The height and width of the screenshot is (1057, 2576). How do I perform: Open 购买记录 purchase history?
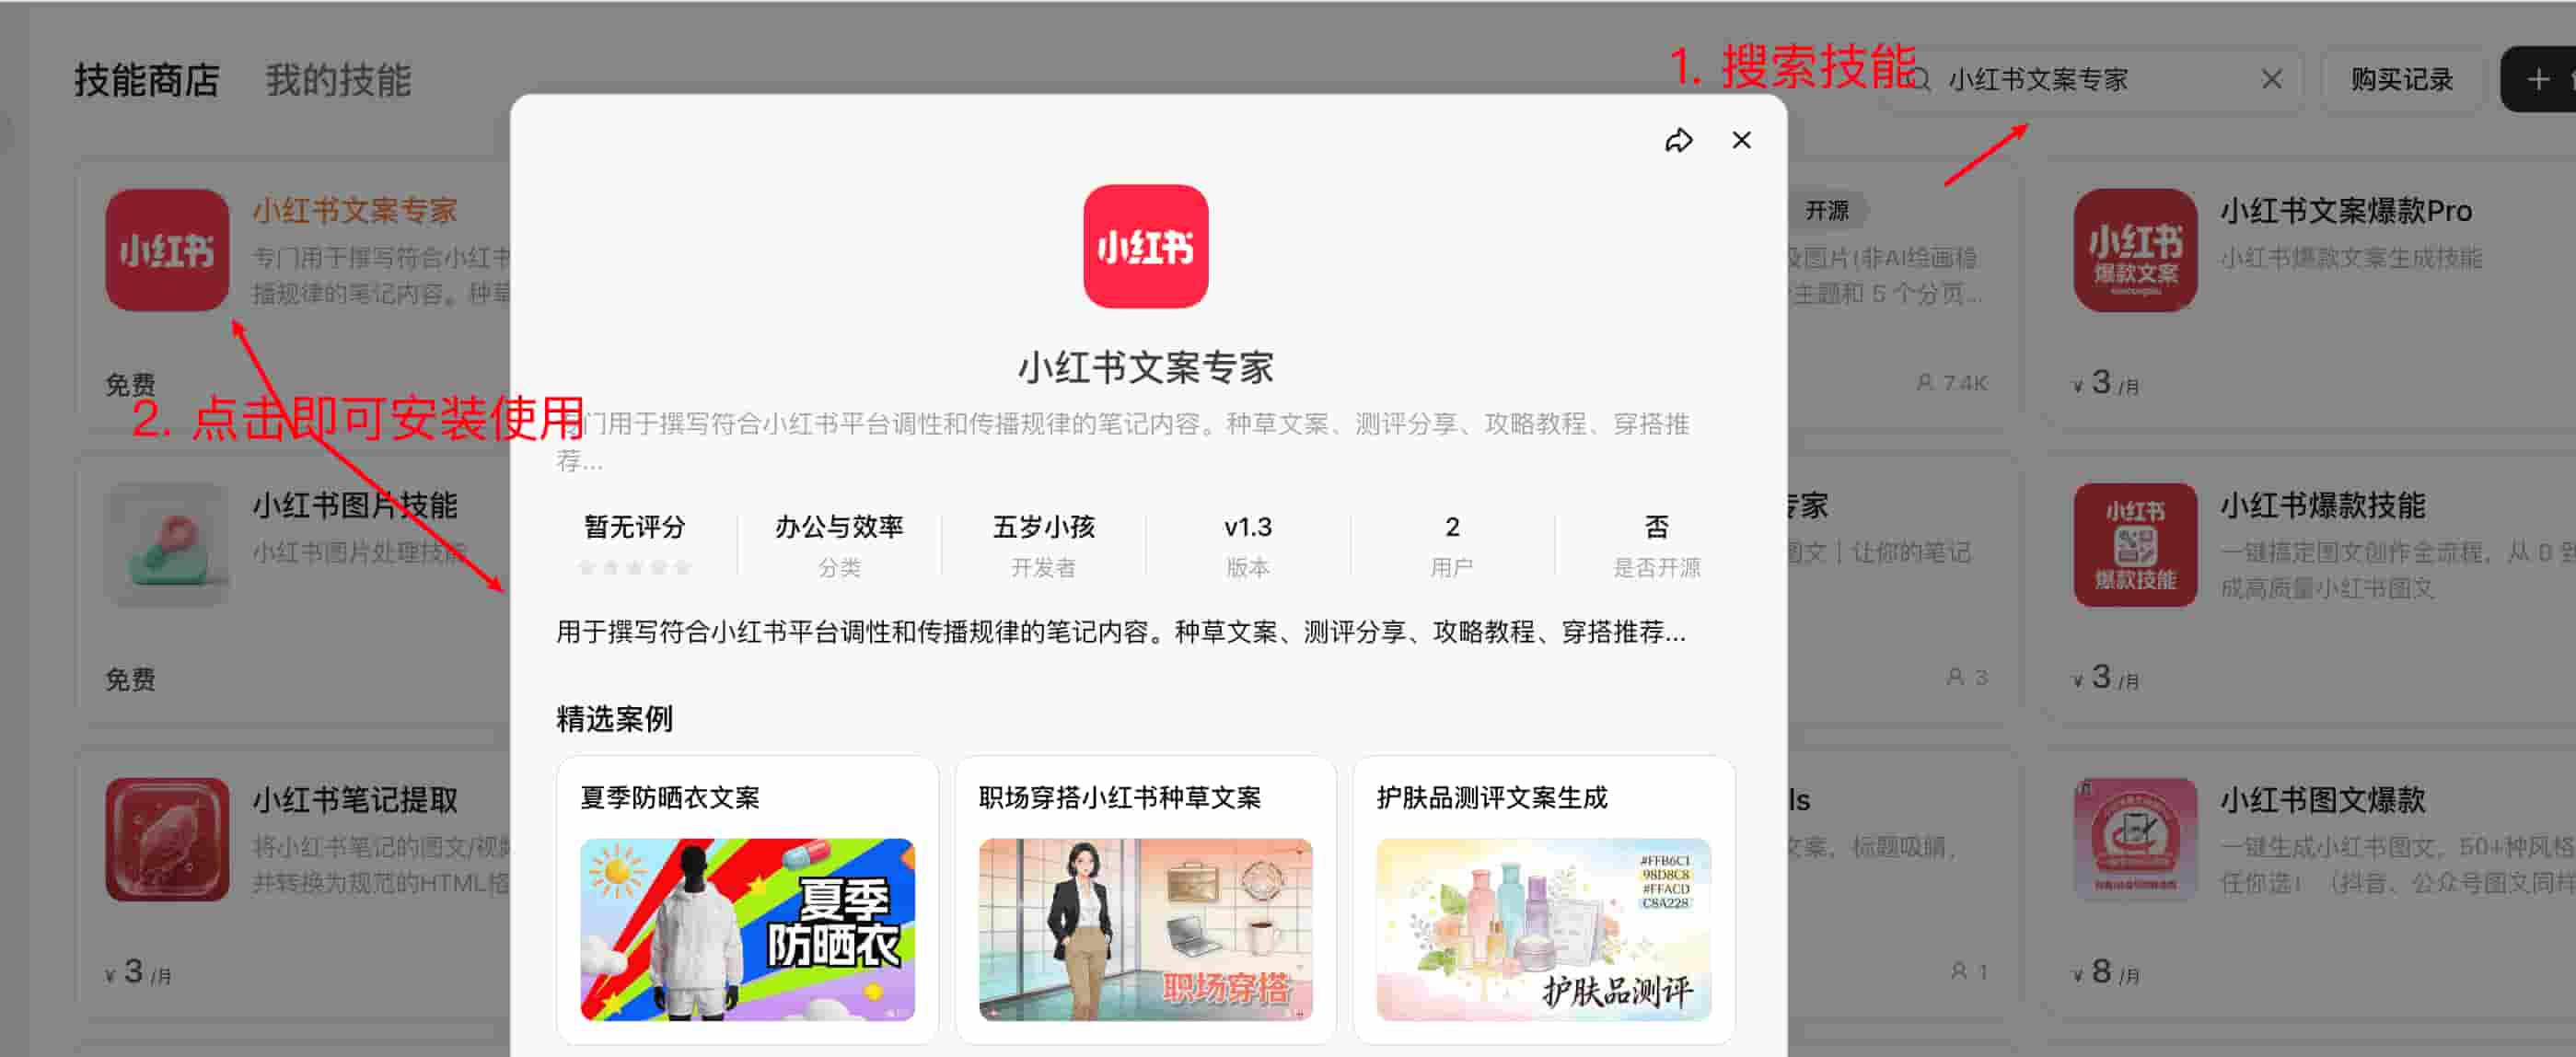(2401, 80)
